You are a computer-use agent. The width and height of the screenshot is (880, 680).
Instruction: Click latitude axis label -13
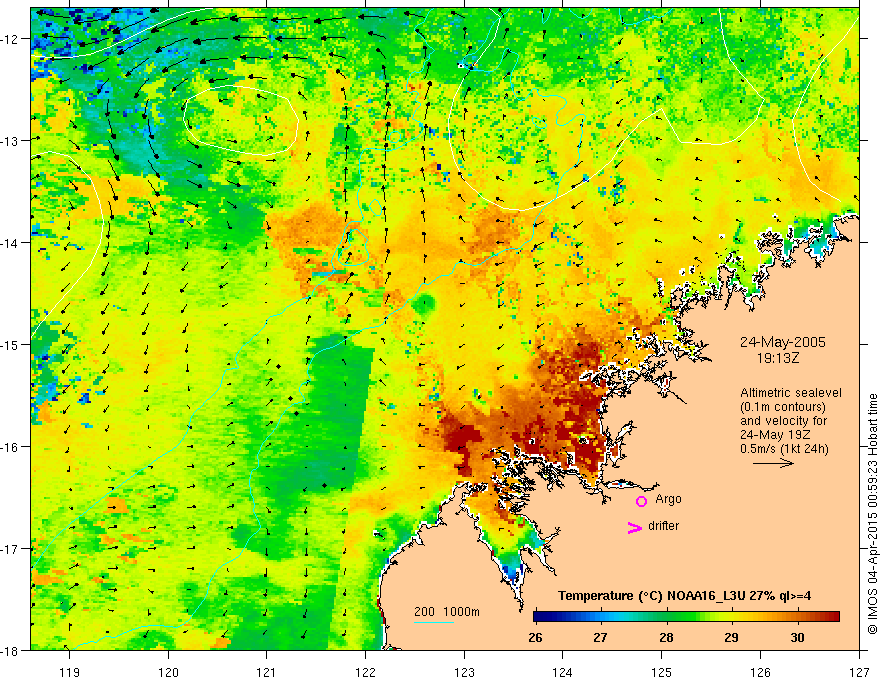[10, 141]
